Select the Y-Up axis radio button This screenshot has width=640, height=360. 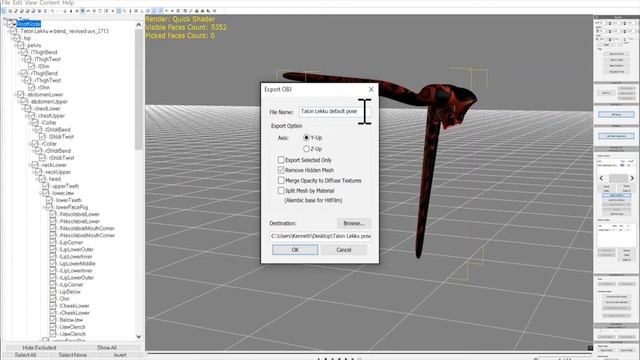click(306, 138)
